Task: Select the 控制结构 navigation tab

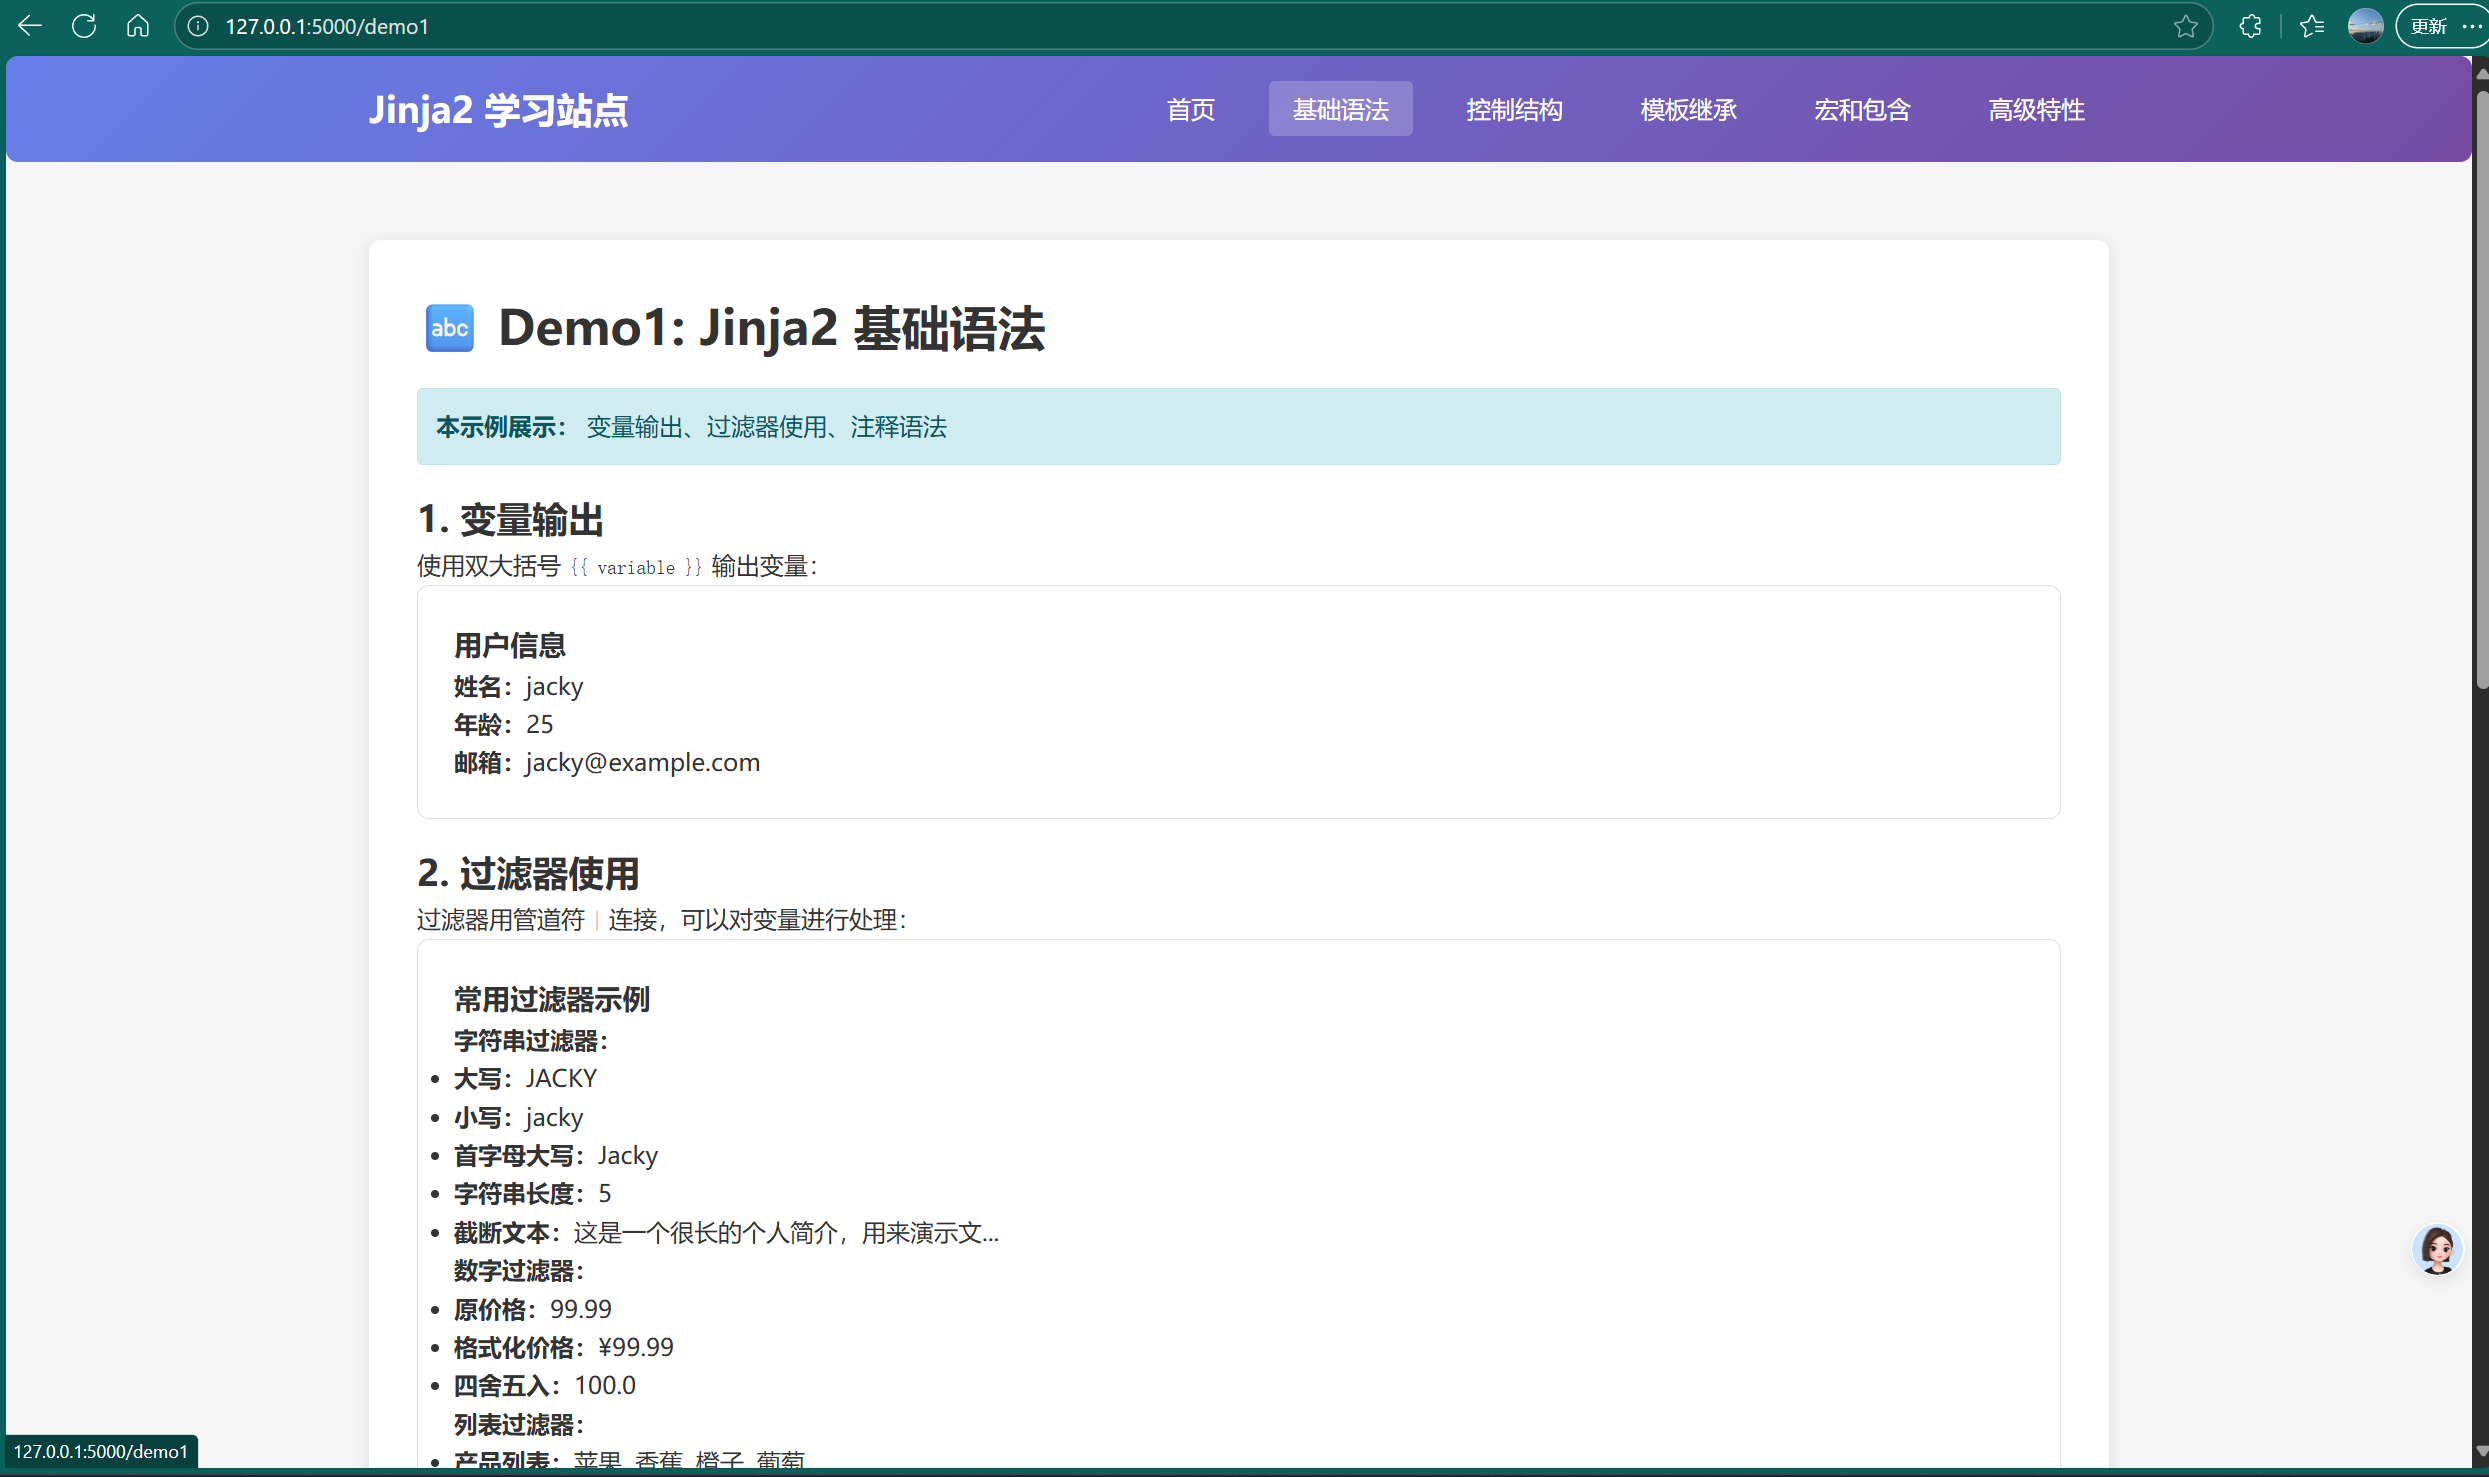Action: (x=1513, y=109)
